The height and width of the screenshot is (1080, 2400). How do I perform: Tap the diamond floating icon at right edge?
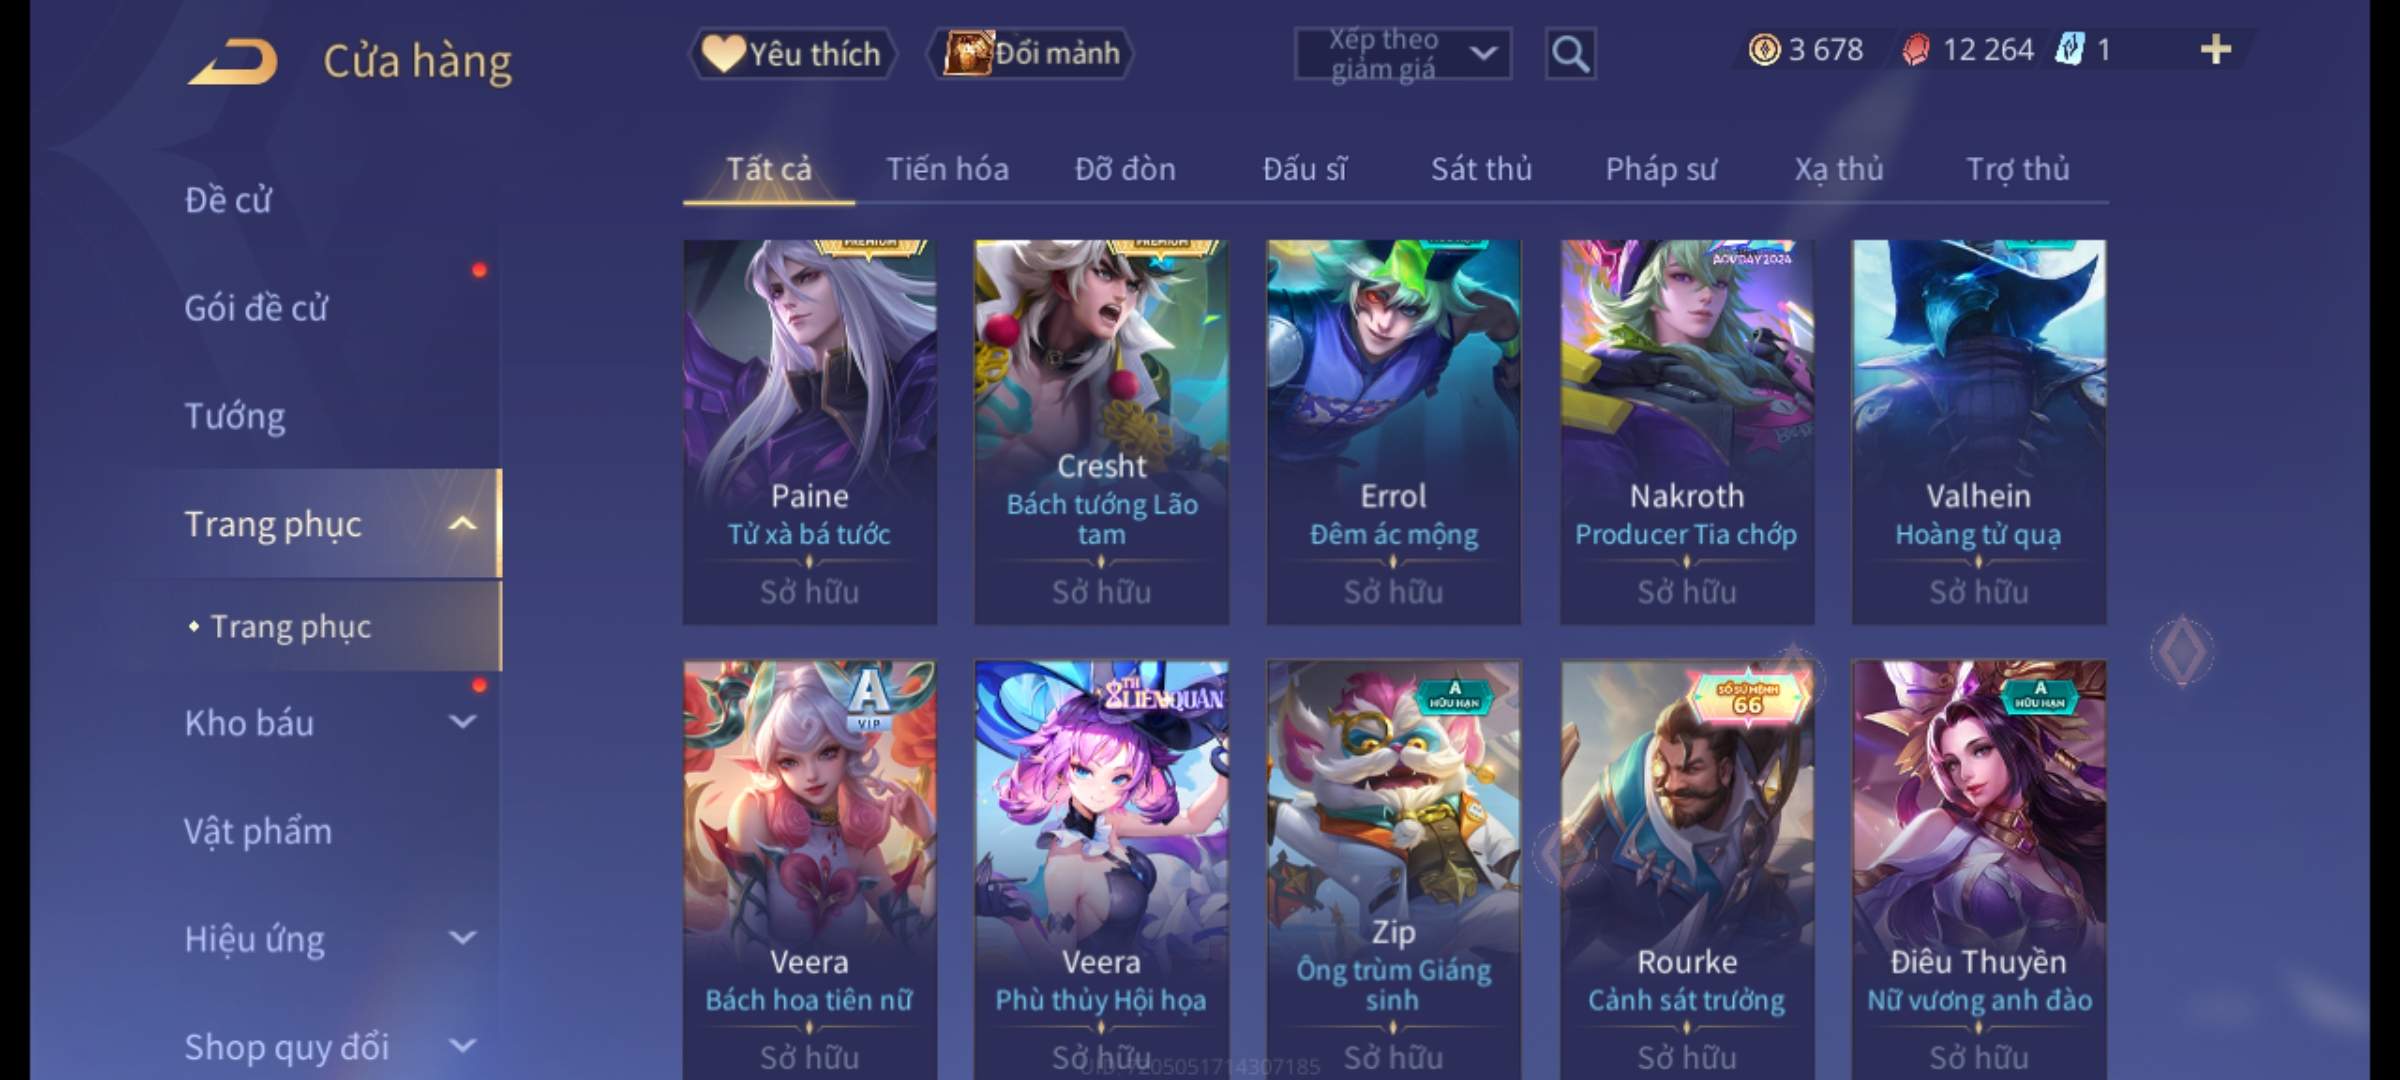tap(2182, 651)
